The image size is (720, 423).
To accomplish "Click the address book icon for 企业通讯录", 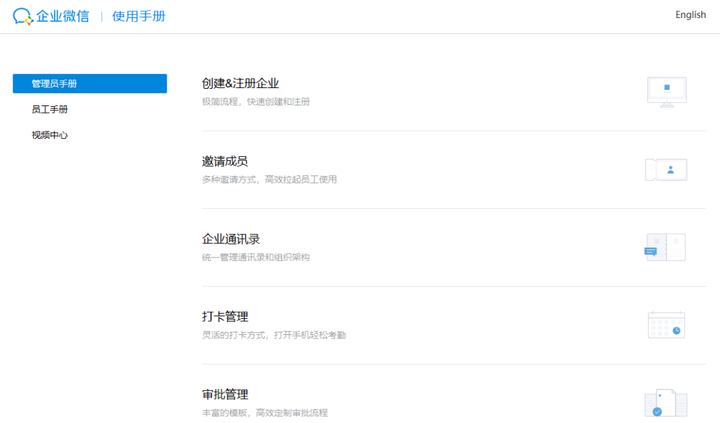I will point(665,247).
